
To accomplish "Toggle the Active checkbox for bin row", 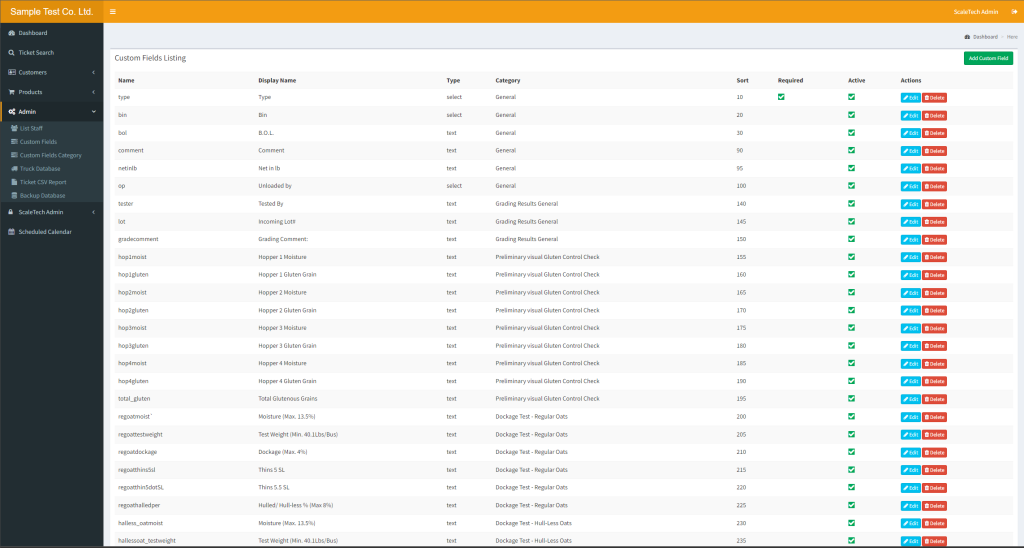I will pos(851,115).
